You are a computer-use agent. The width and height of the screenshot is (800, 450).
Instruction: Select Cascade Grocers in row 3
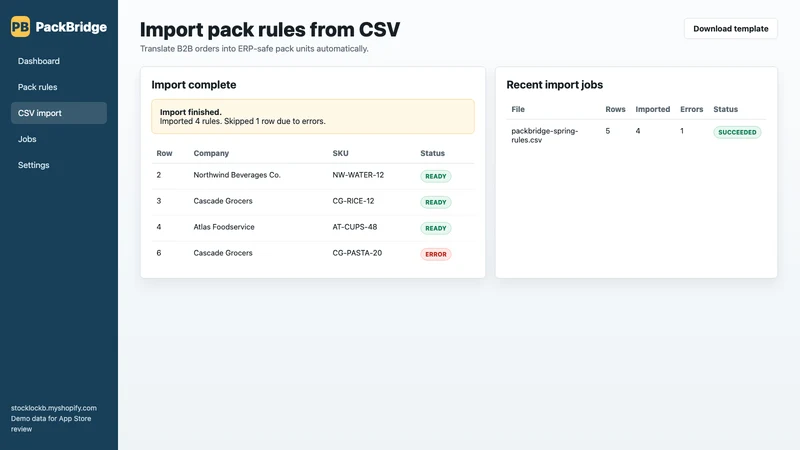(x=223, y=201)
